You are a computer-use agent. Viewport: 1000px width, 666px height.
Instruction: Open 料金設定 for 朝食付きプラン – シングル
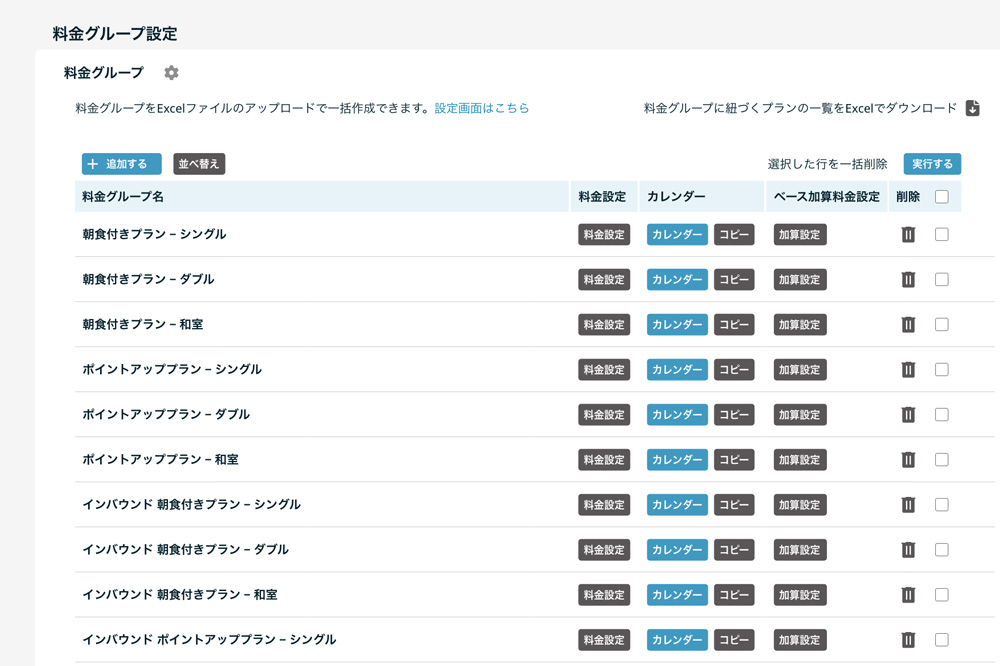[x=604, y=235]
